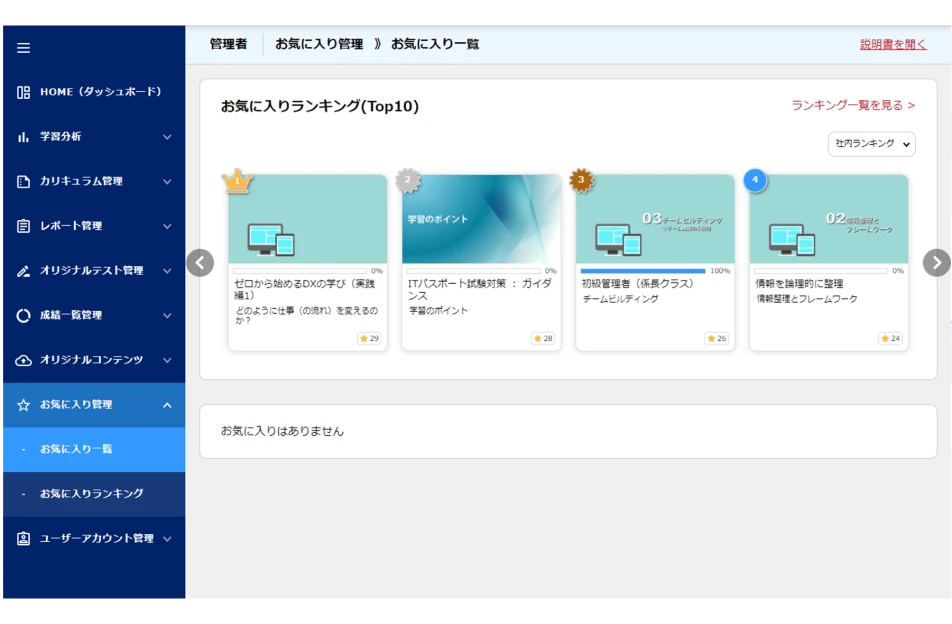952x624 pixels.
Task: Click the 28 favorites star on ITパスポート card
Action: 543,339
